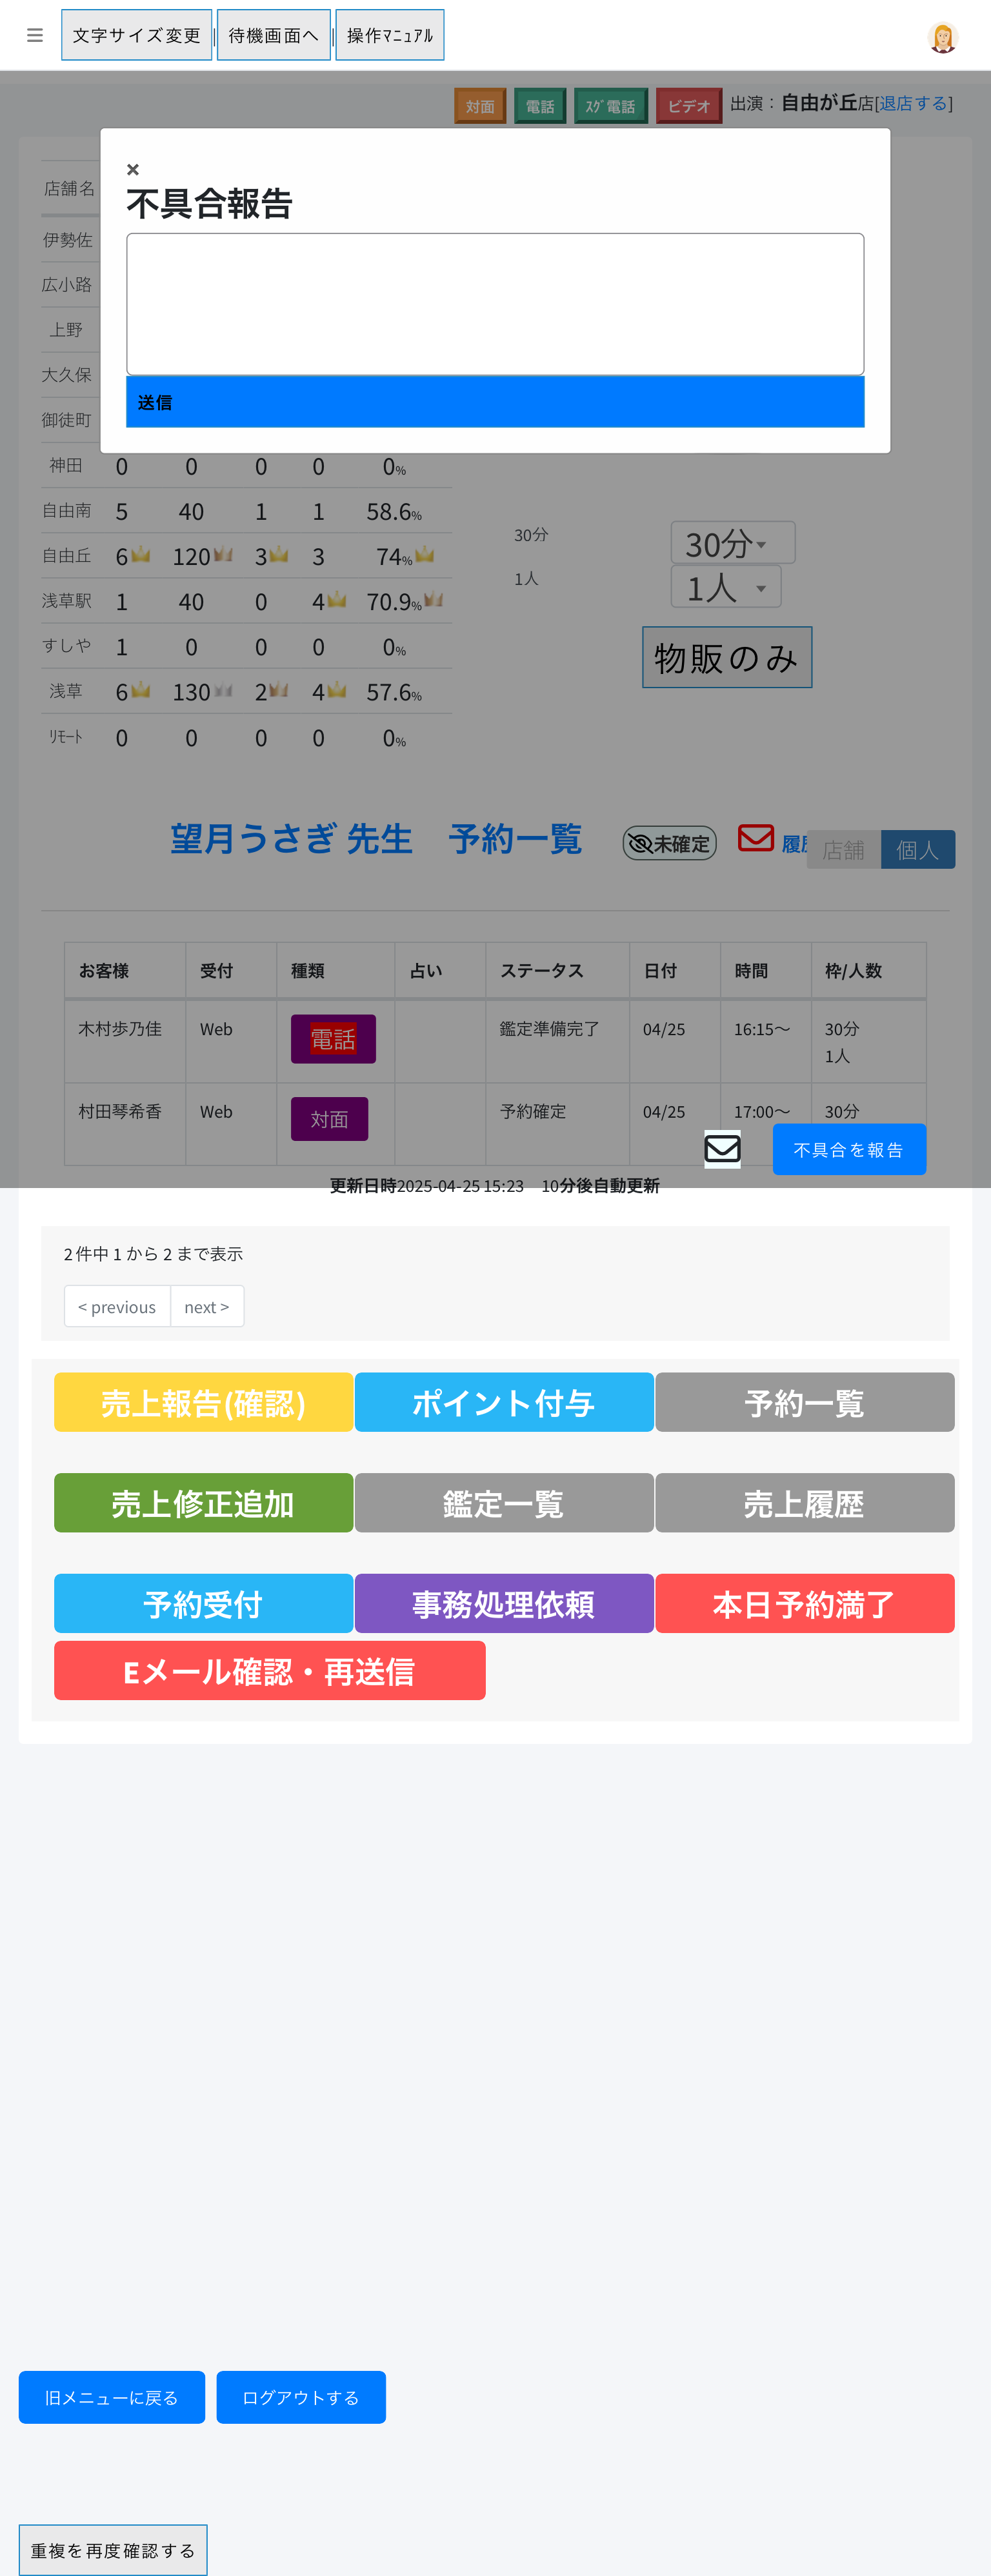This screenshot has width=991, height=2576.
Task: Open the 30分 duration dropdown
Action: tap(731, 543)
